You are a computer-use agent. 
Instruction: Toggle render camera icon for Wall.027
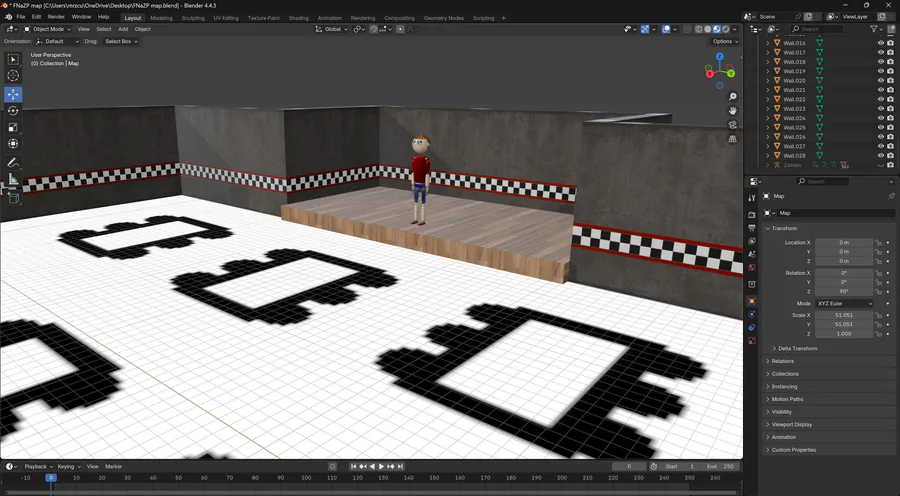[x=890, y=146]
